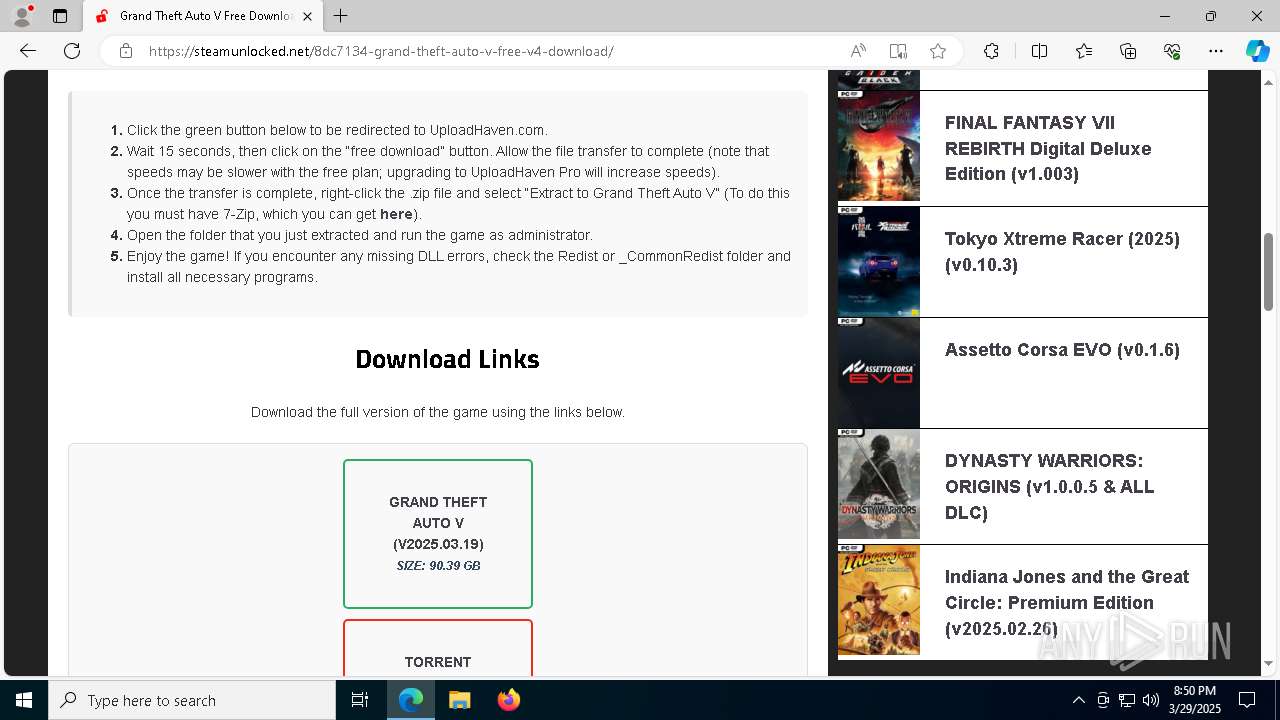Open Indiana Jones and the Great Circle link
Screen dimensions: 1280x720
click(x=1067, y=603)
